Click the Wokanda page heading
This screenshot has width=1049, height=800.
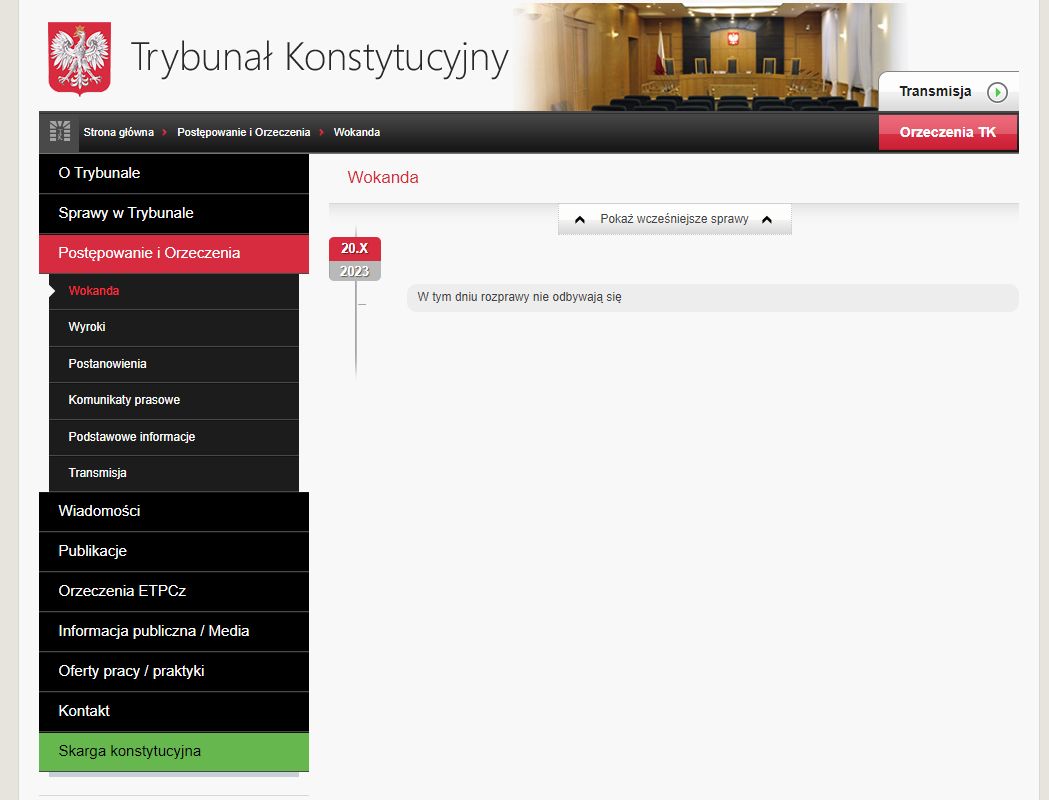coord(383,177)
